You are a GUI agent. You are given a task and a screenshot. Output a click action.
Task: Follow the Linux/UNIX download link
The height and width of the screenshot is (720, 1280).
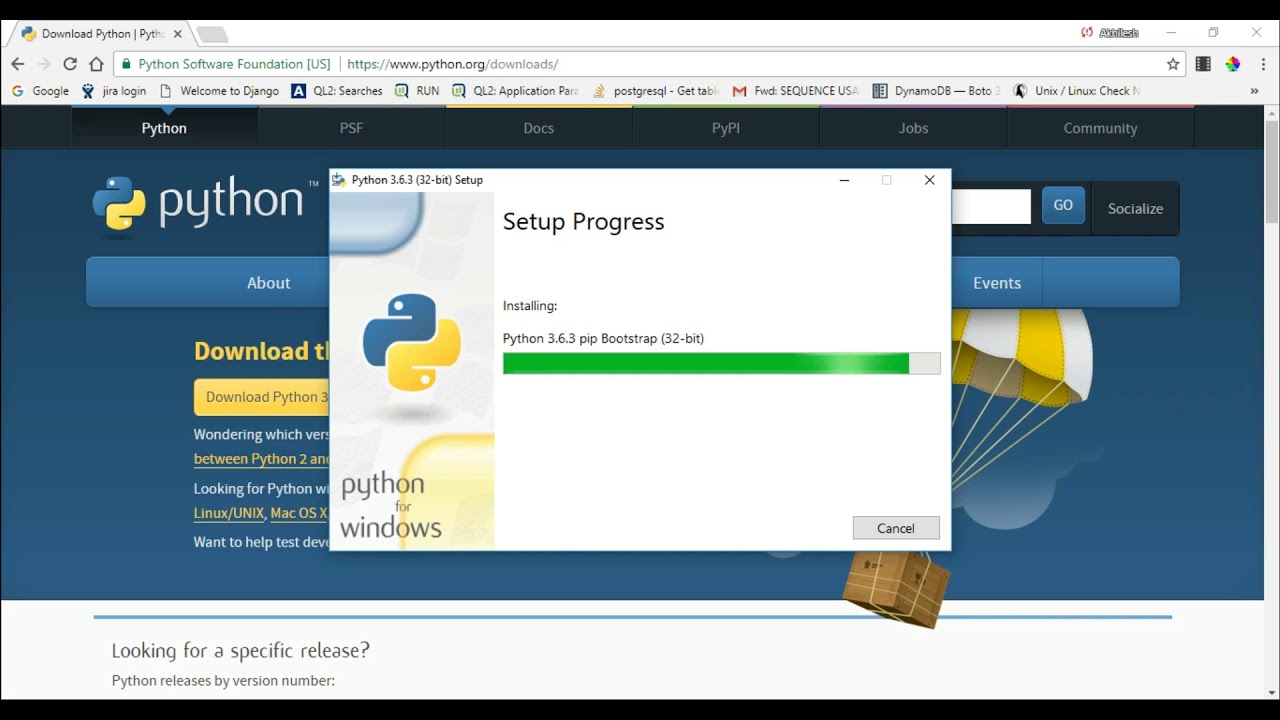click(229, 513)
